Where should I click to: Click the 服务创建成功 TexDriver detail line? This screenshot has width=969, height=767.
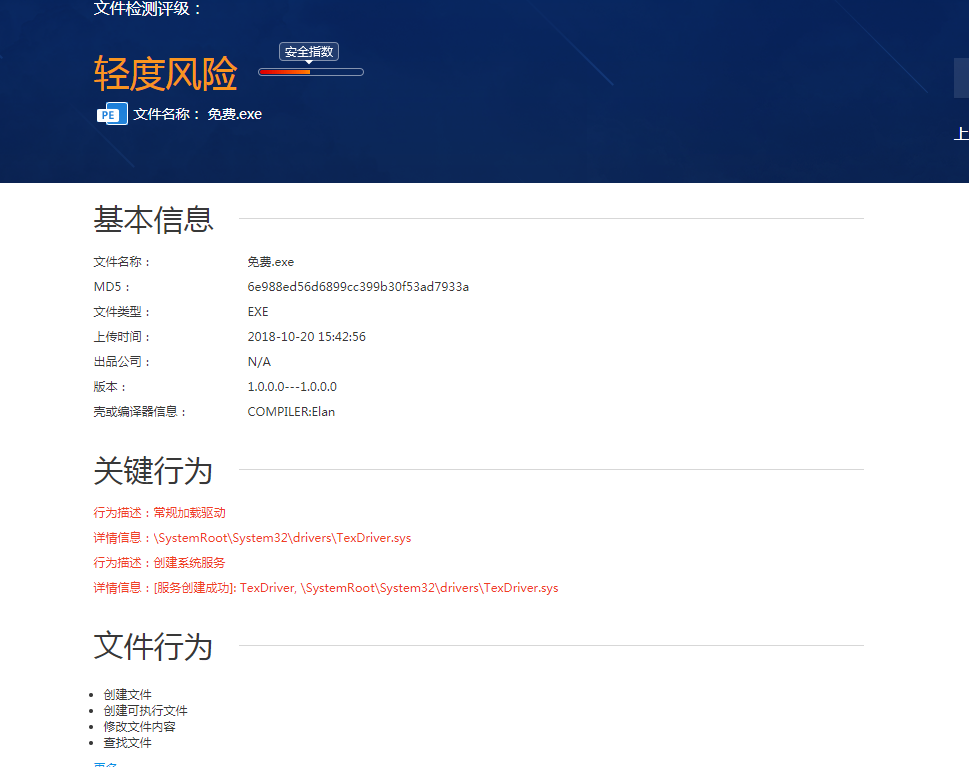click(x=325, y=588)
